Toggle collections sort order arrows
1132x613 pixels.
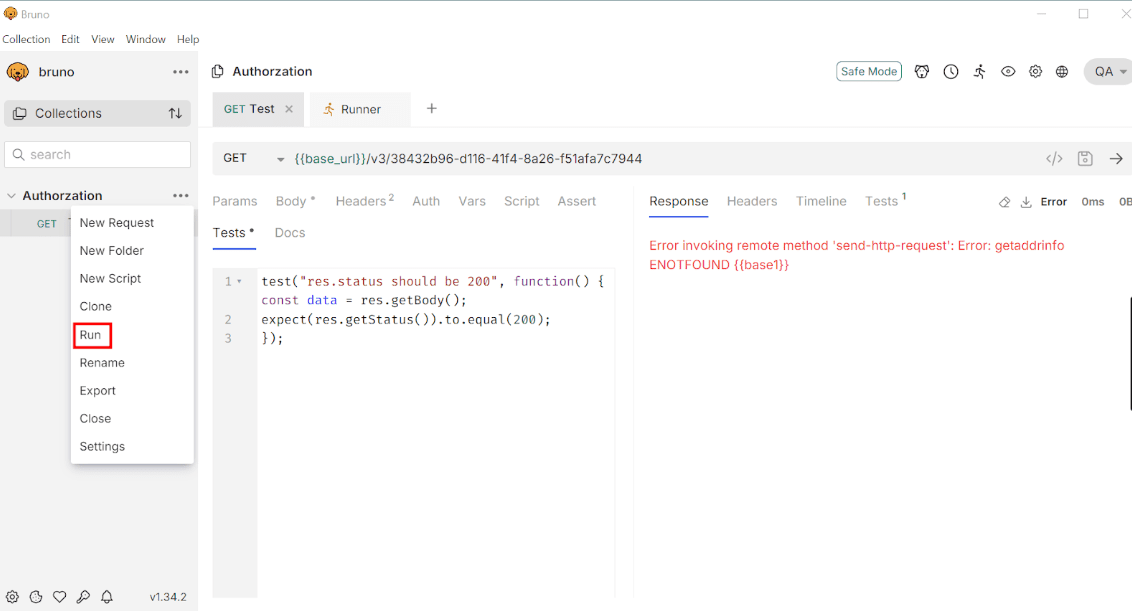coord(175,114)
